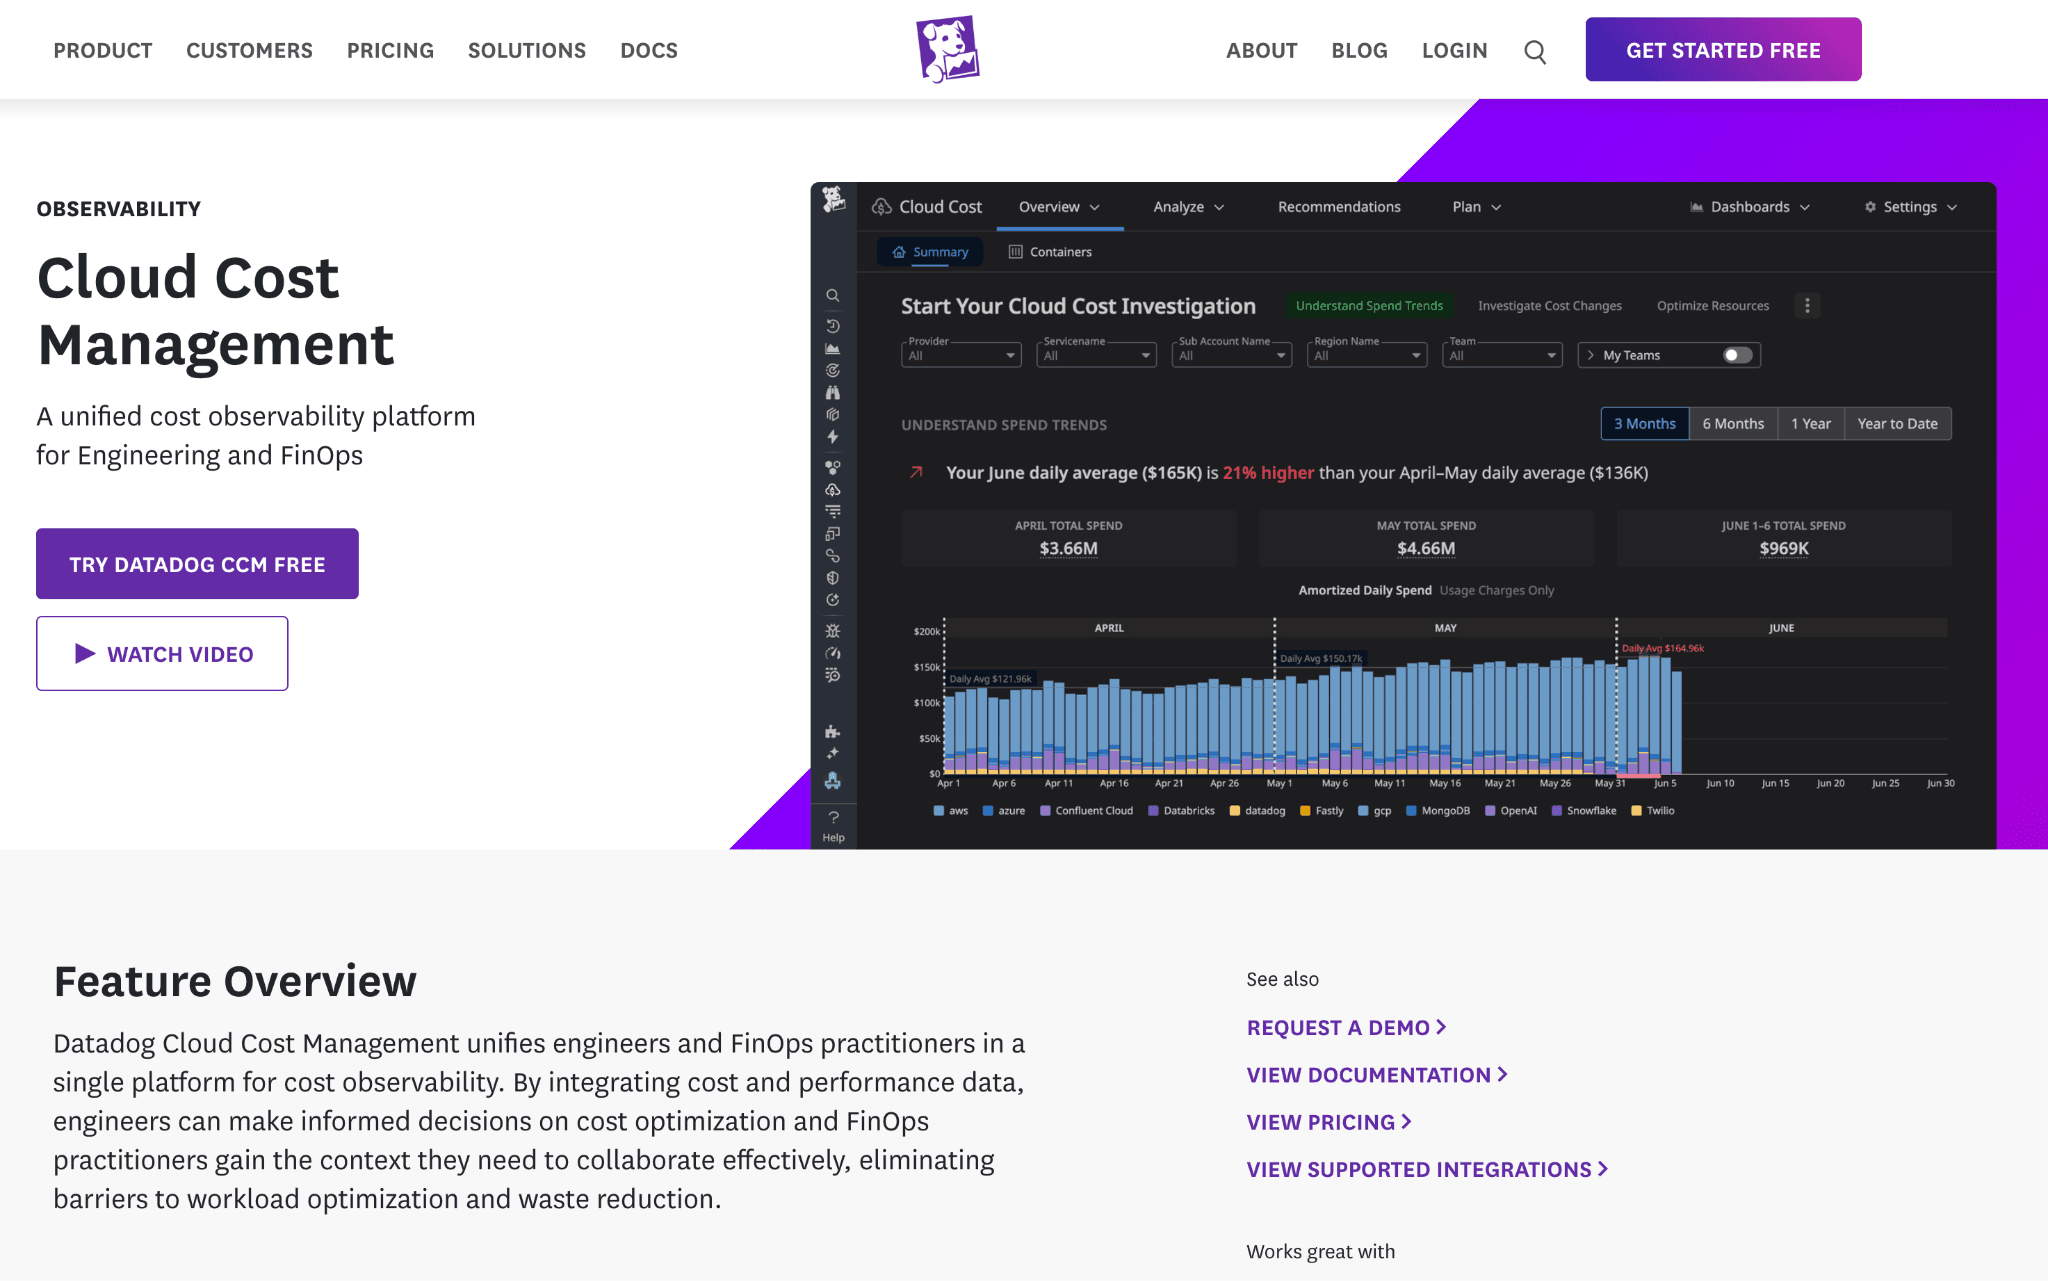Click TRY DATADOG CCM FREE button
2048x1281 pixels.
point(197,564)
